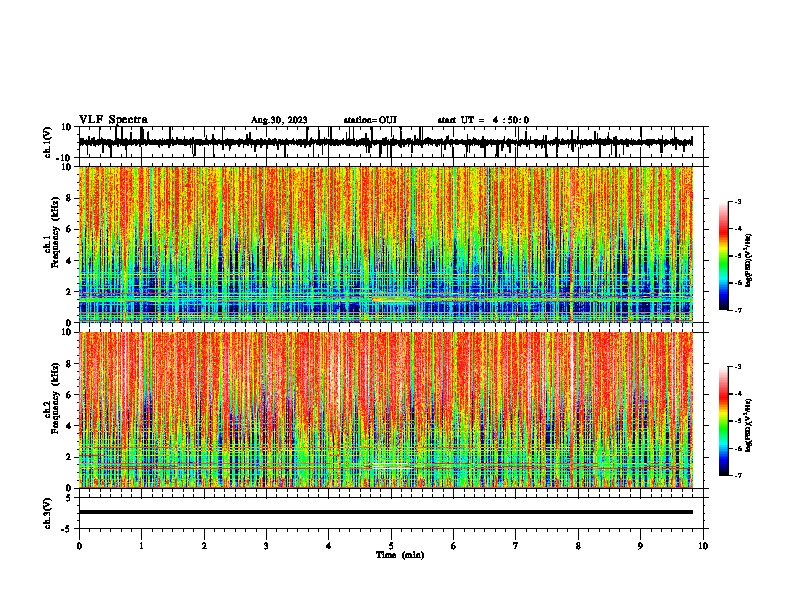
Task: Click the ch.3(V) axis label
Action: point(48,513)
